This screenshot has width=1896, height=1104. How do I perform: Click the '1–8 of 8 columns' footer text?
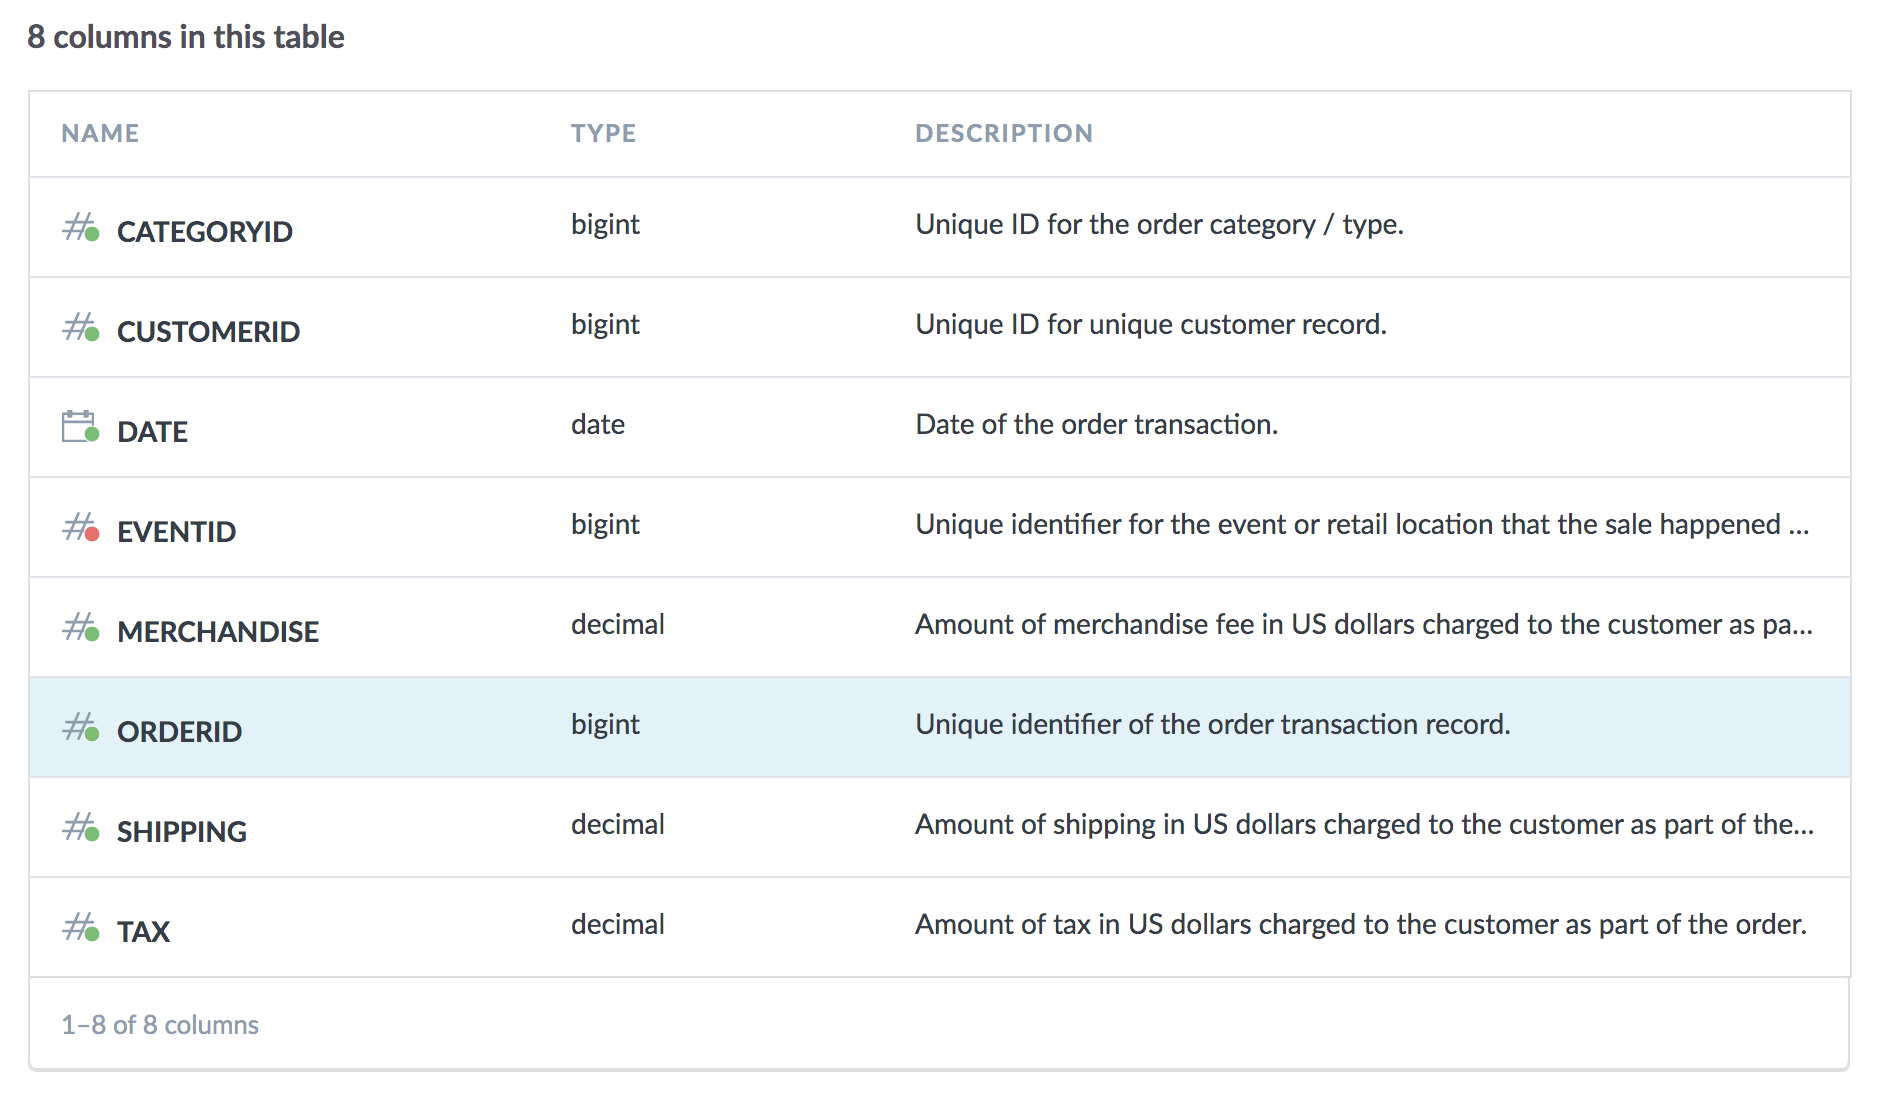[160, 1025]
